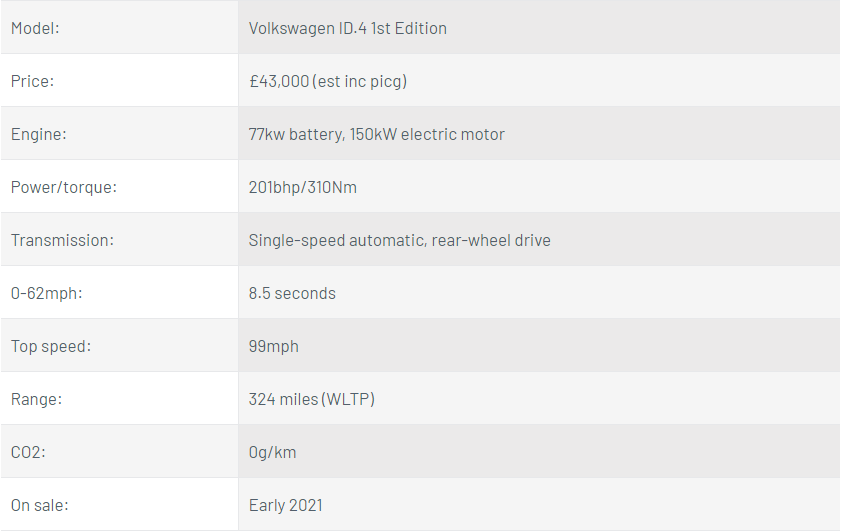Click the "Power/torque:" label
The image size is (841, 531).
click(x=64, y=187)
